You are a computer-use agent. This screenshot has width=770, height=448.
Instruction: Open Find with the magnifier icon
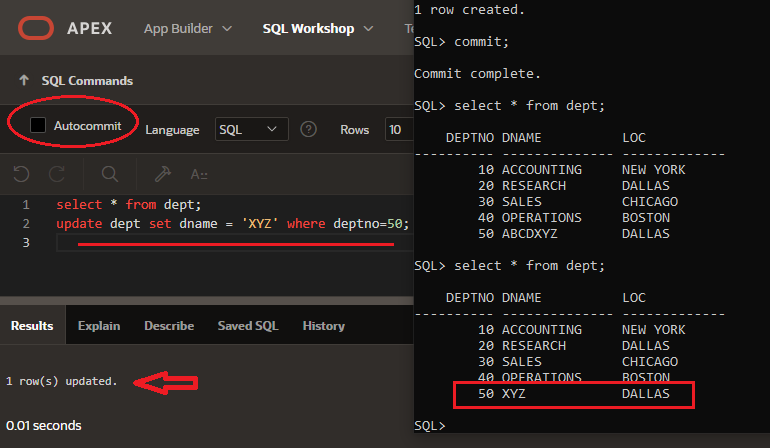109,174
